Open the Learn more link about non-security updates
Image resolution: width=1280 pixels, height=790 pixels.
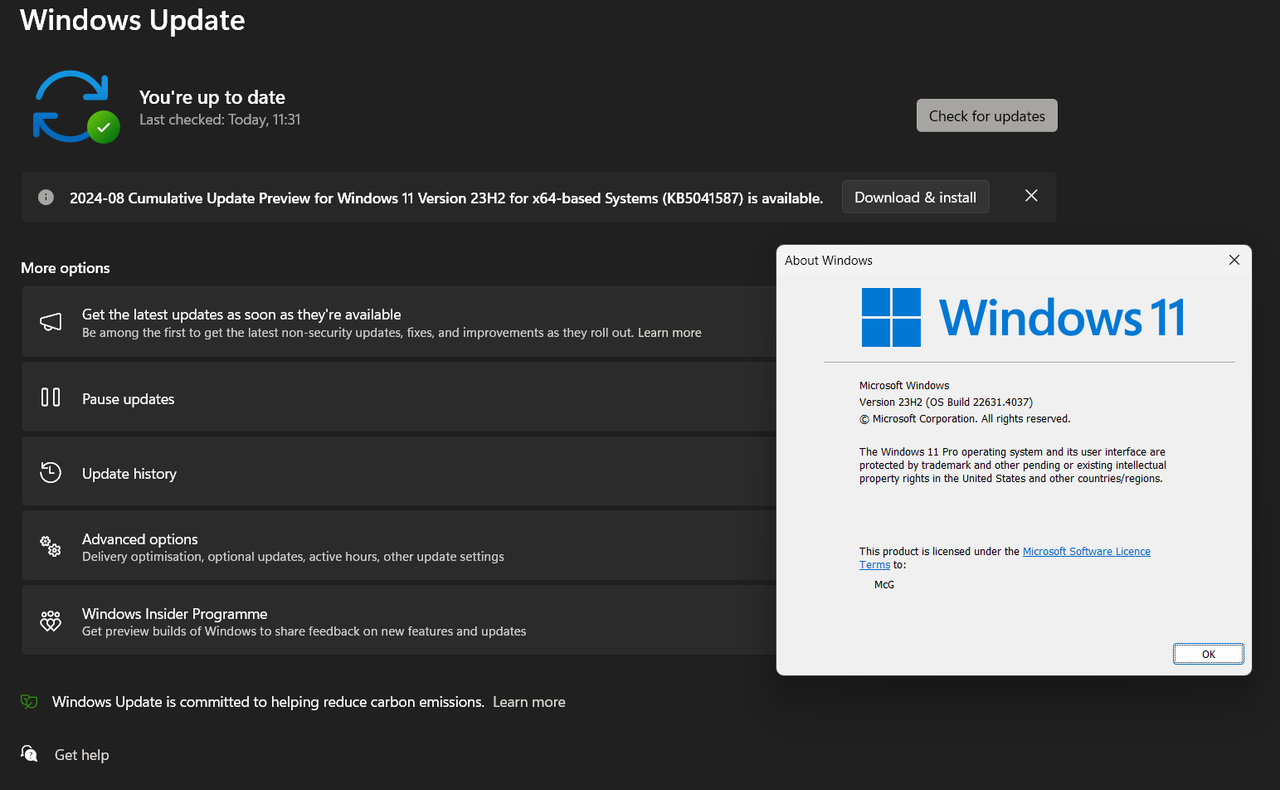[669, 332]
